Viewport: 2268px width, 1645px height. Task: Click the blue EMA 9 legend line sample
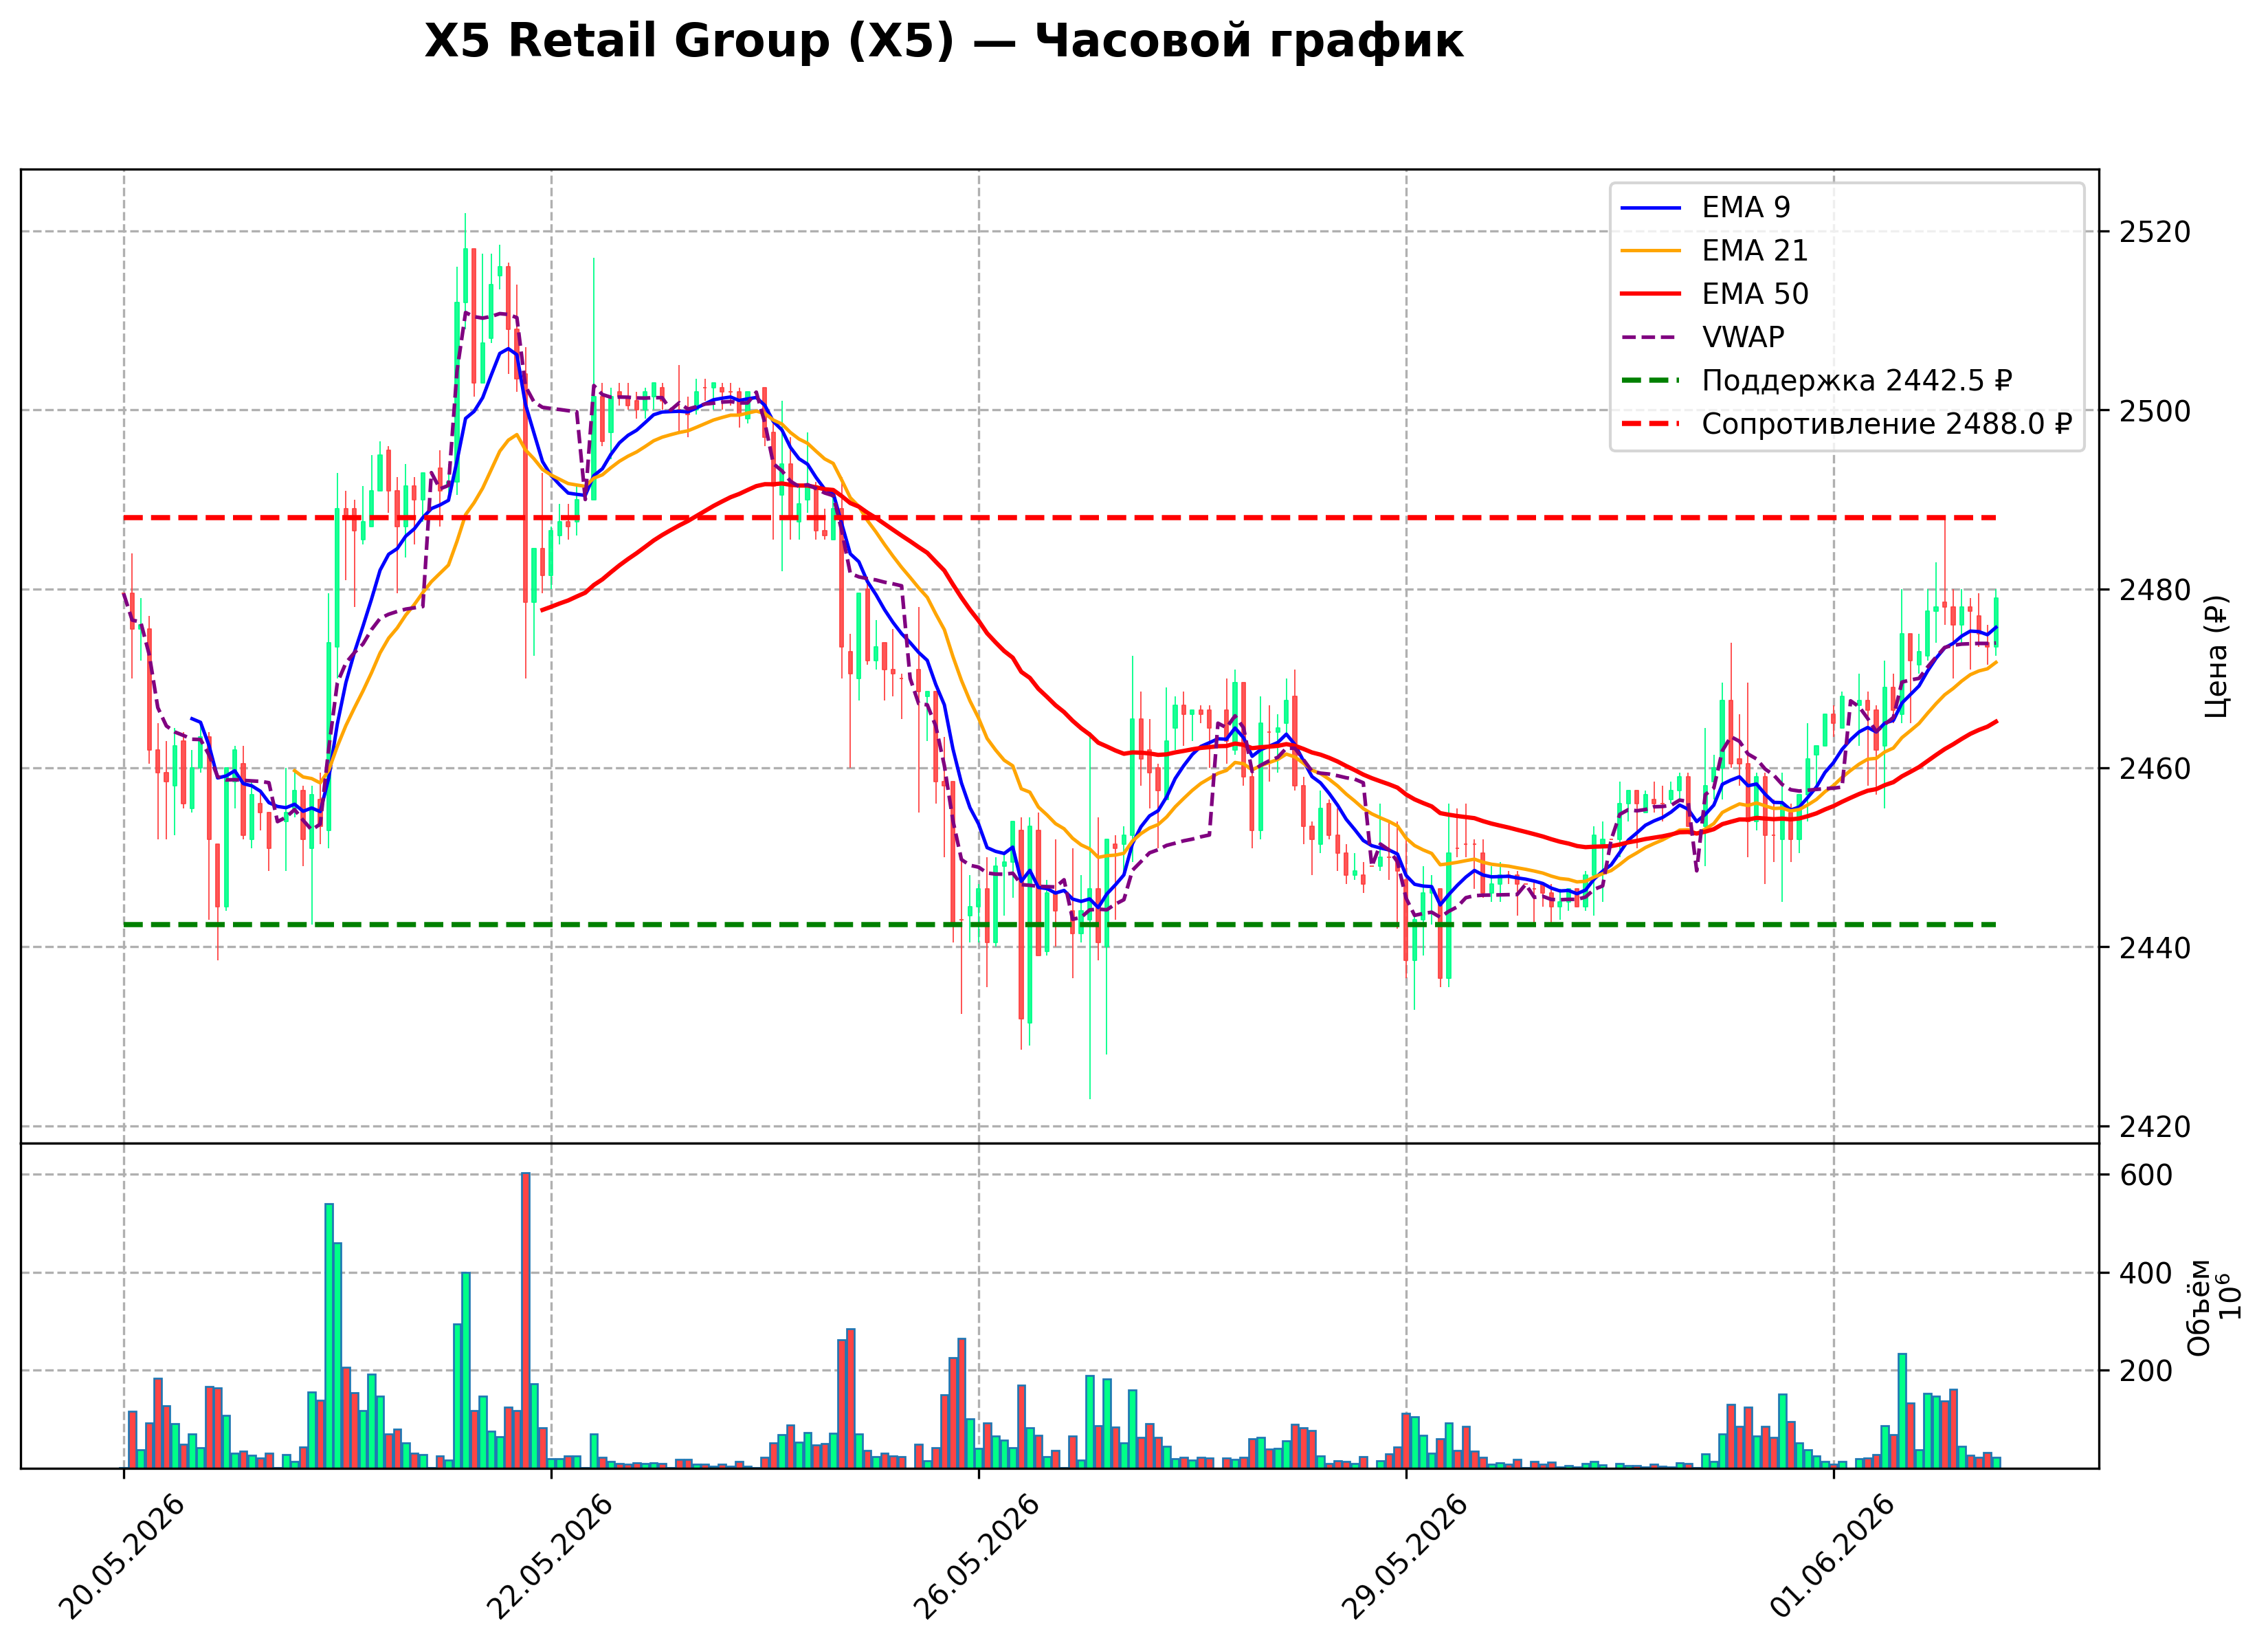(1651, 208)
